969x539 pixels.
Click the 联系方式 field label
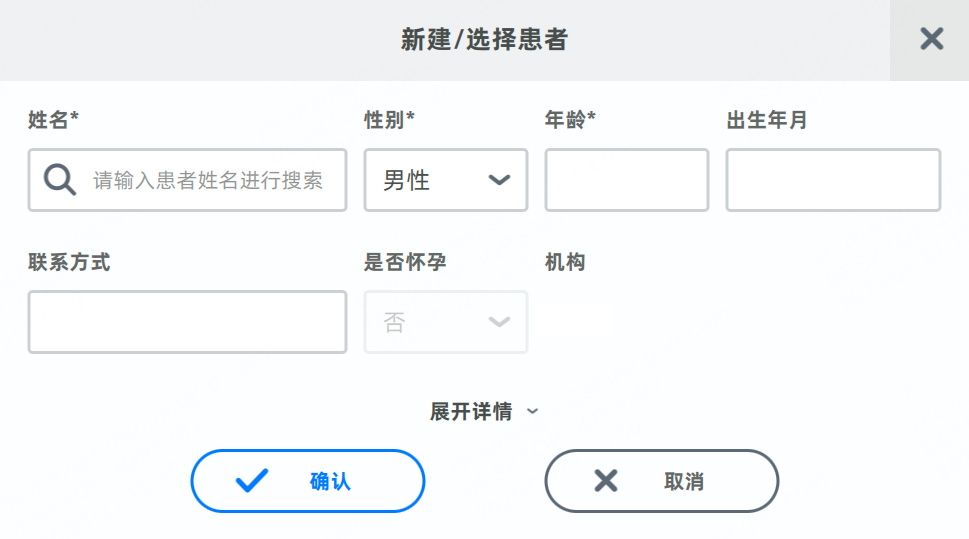(x=69, y=262)
